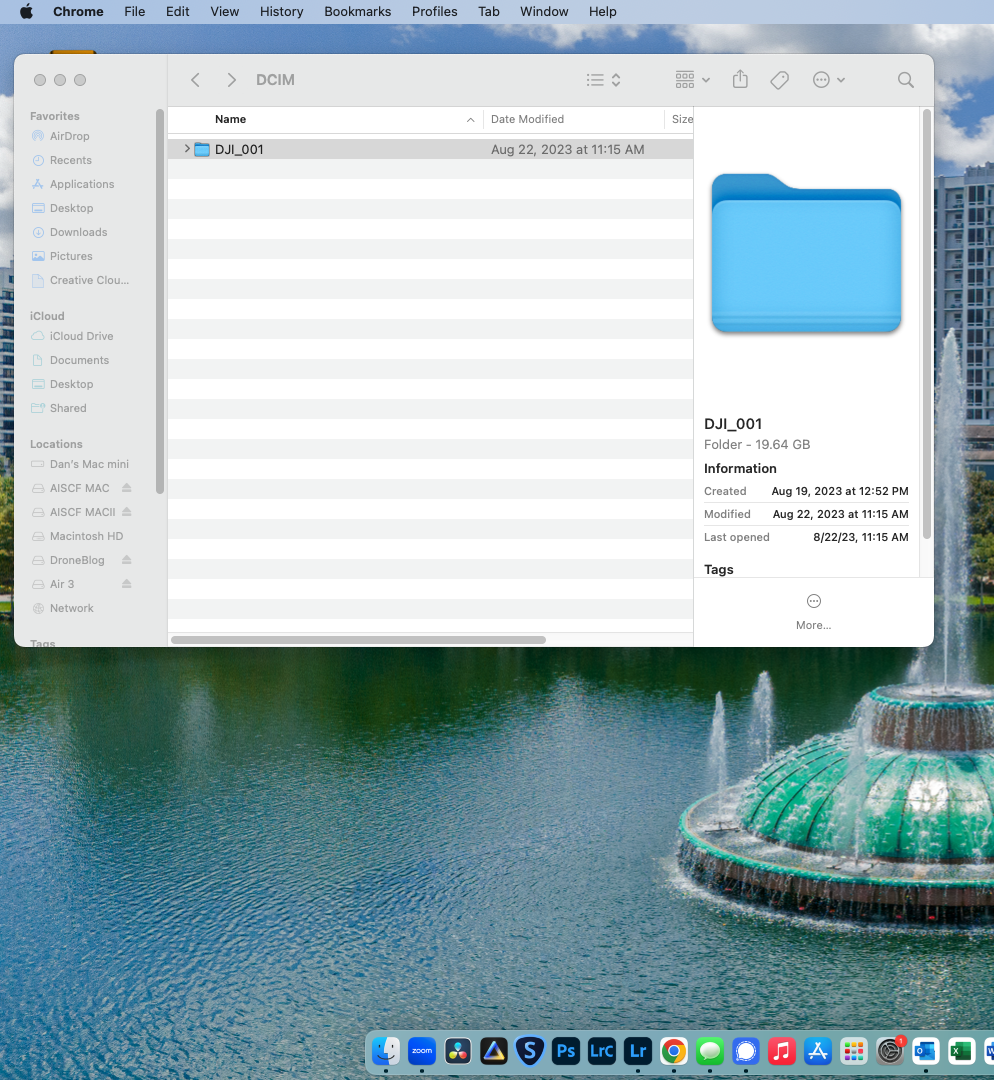Image resolution: width=994 pixels, height=1080 pixels.
Task: Select the DroneBlog volume
Action: coord(76,561)
